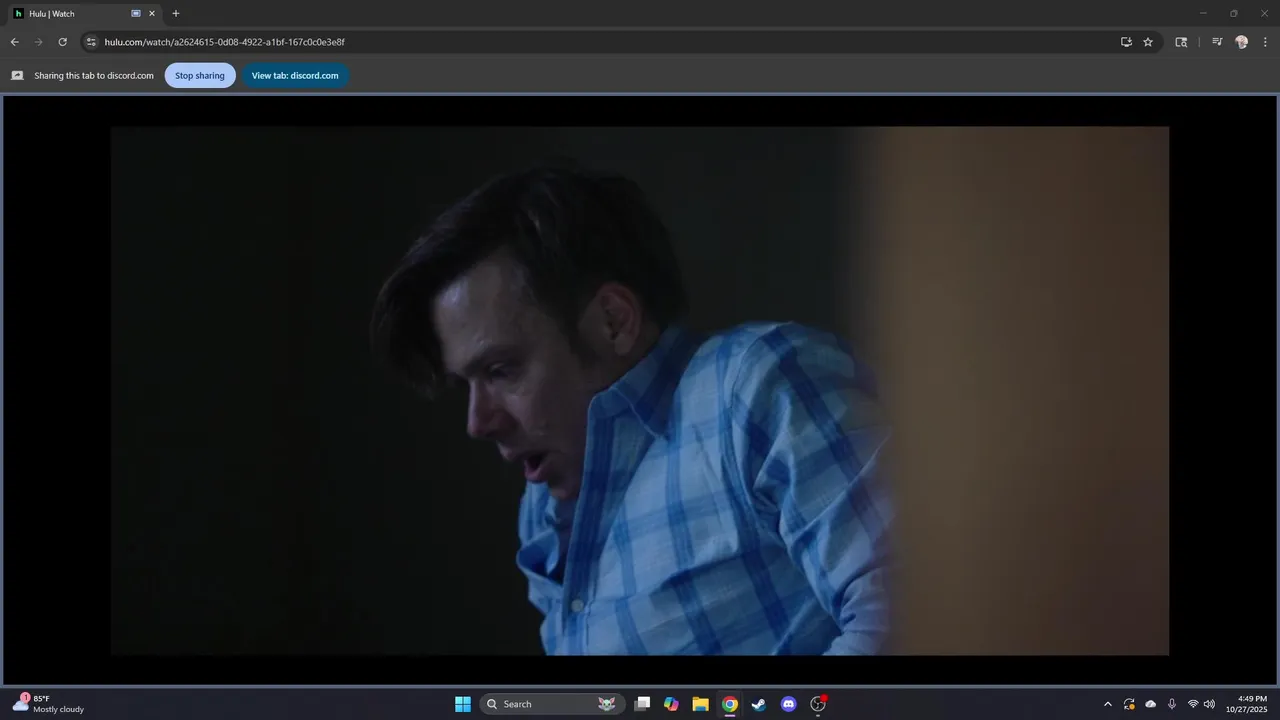Viewport: 1280px width, 720px height.
Task: Open the Chrome three-dot menu
Action: click(1266, 42)
